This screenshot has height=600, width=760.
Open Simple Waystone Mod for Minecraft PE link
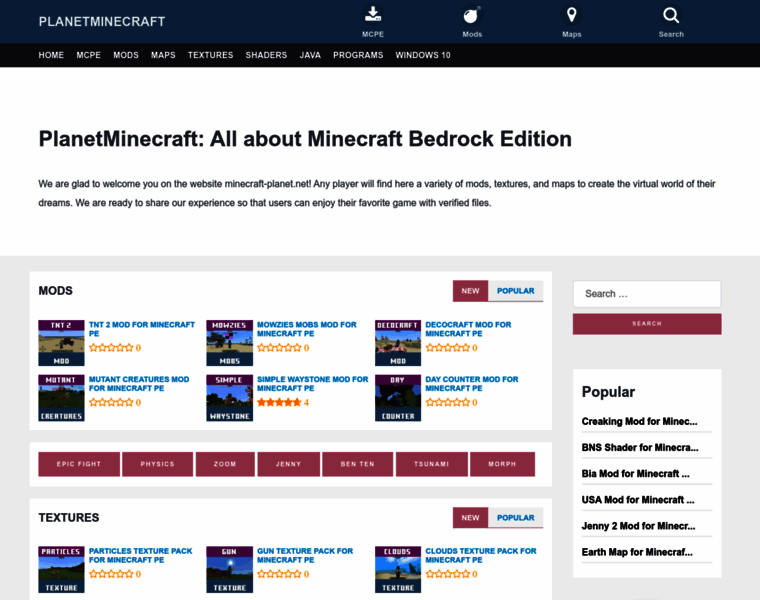(x=312, y=384)
